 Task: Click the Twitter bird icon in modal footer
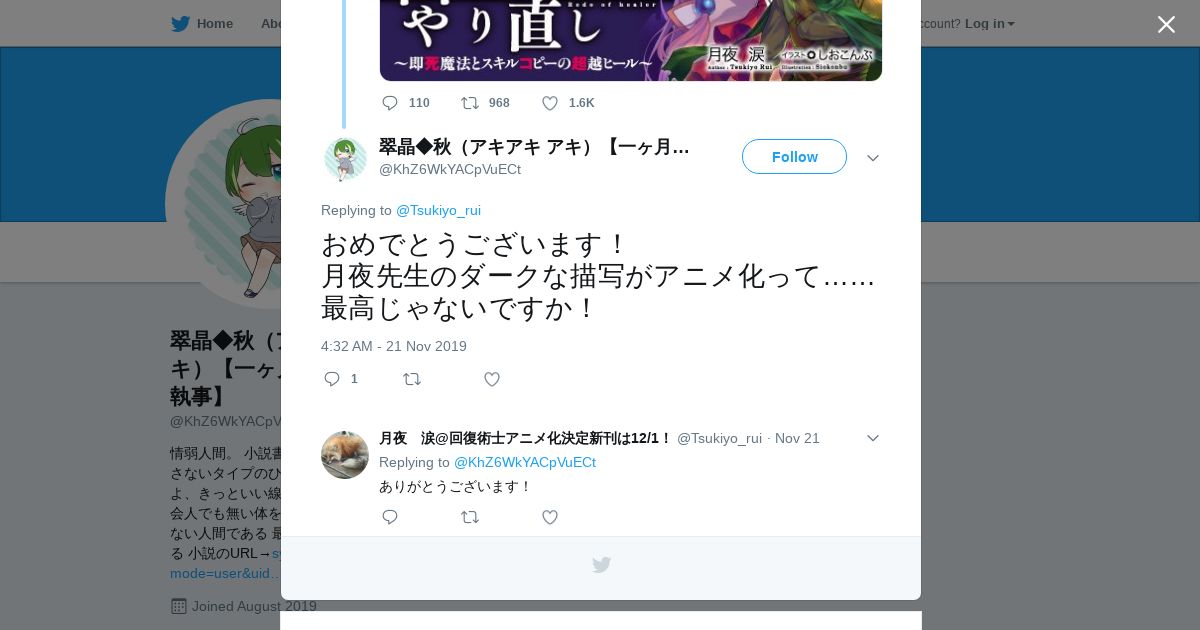(x=601, y=565)
